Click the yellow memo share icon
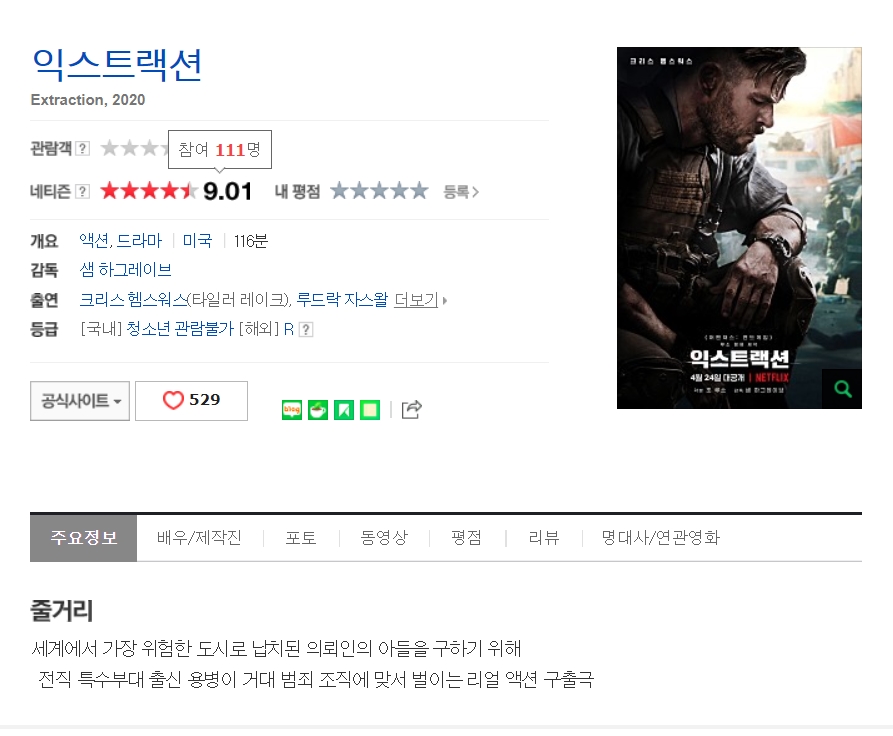The image size is (893, 736). click(370, 410)
